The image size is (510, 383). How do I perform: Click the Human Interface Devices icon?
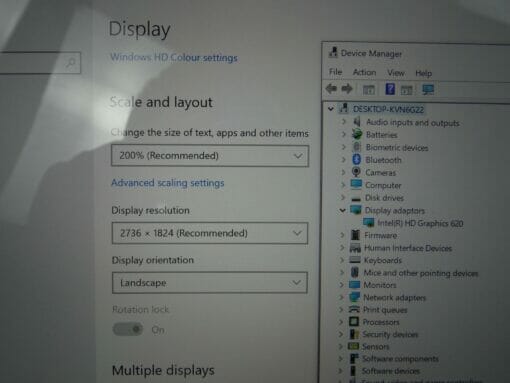tap(355, 248)
